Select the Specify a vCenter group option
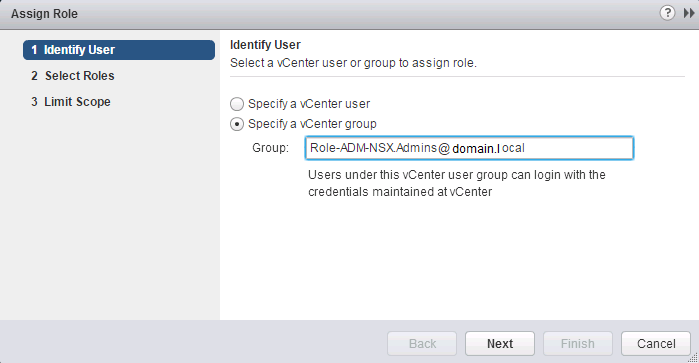The width and height of the screenshot is (699, 363). click(x=237, y=124)
